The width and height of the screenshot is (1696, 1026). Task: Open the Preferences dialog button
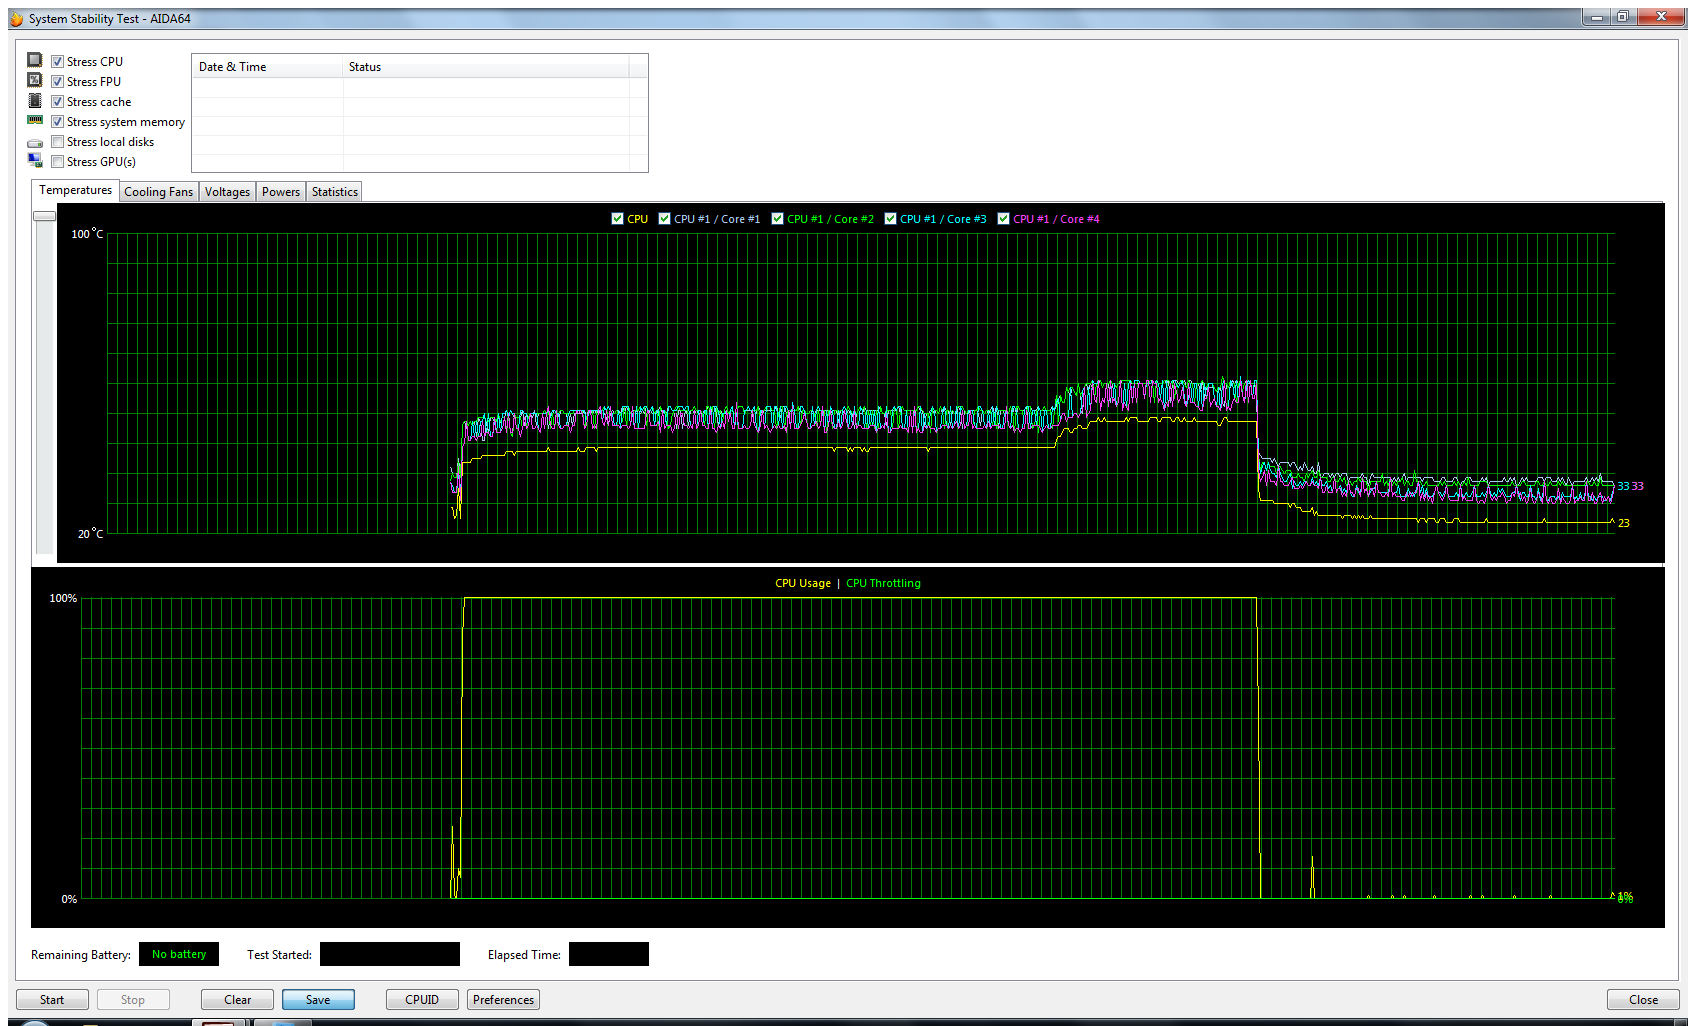tap(503, 1000)
